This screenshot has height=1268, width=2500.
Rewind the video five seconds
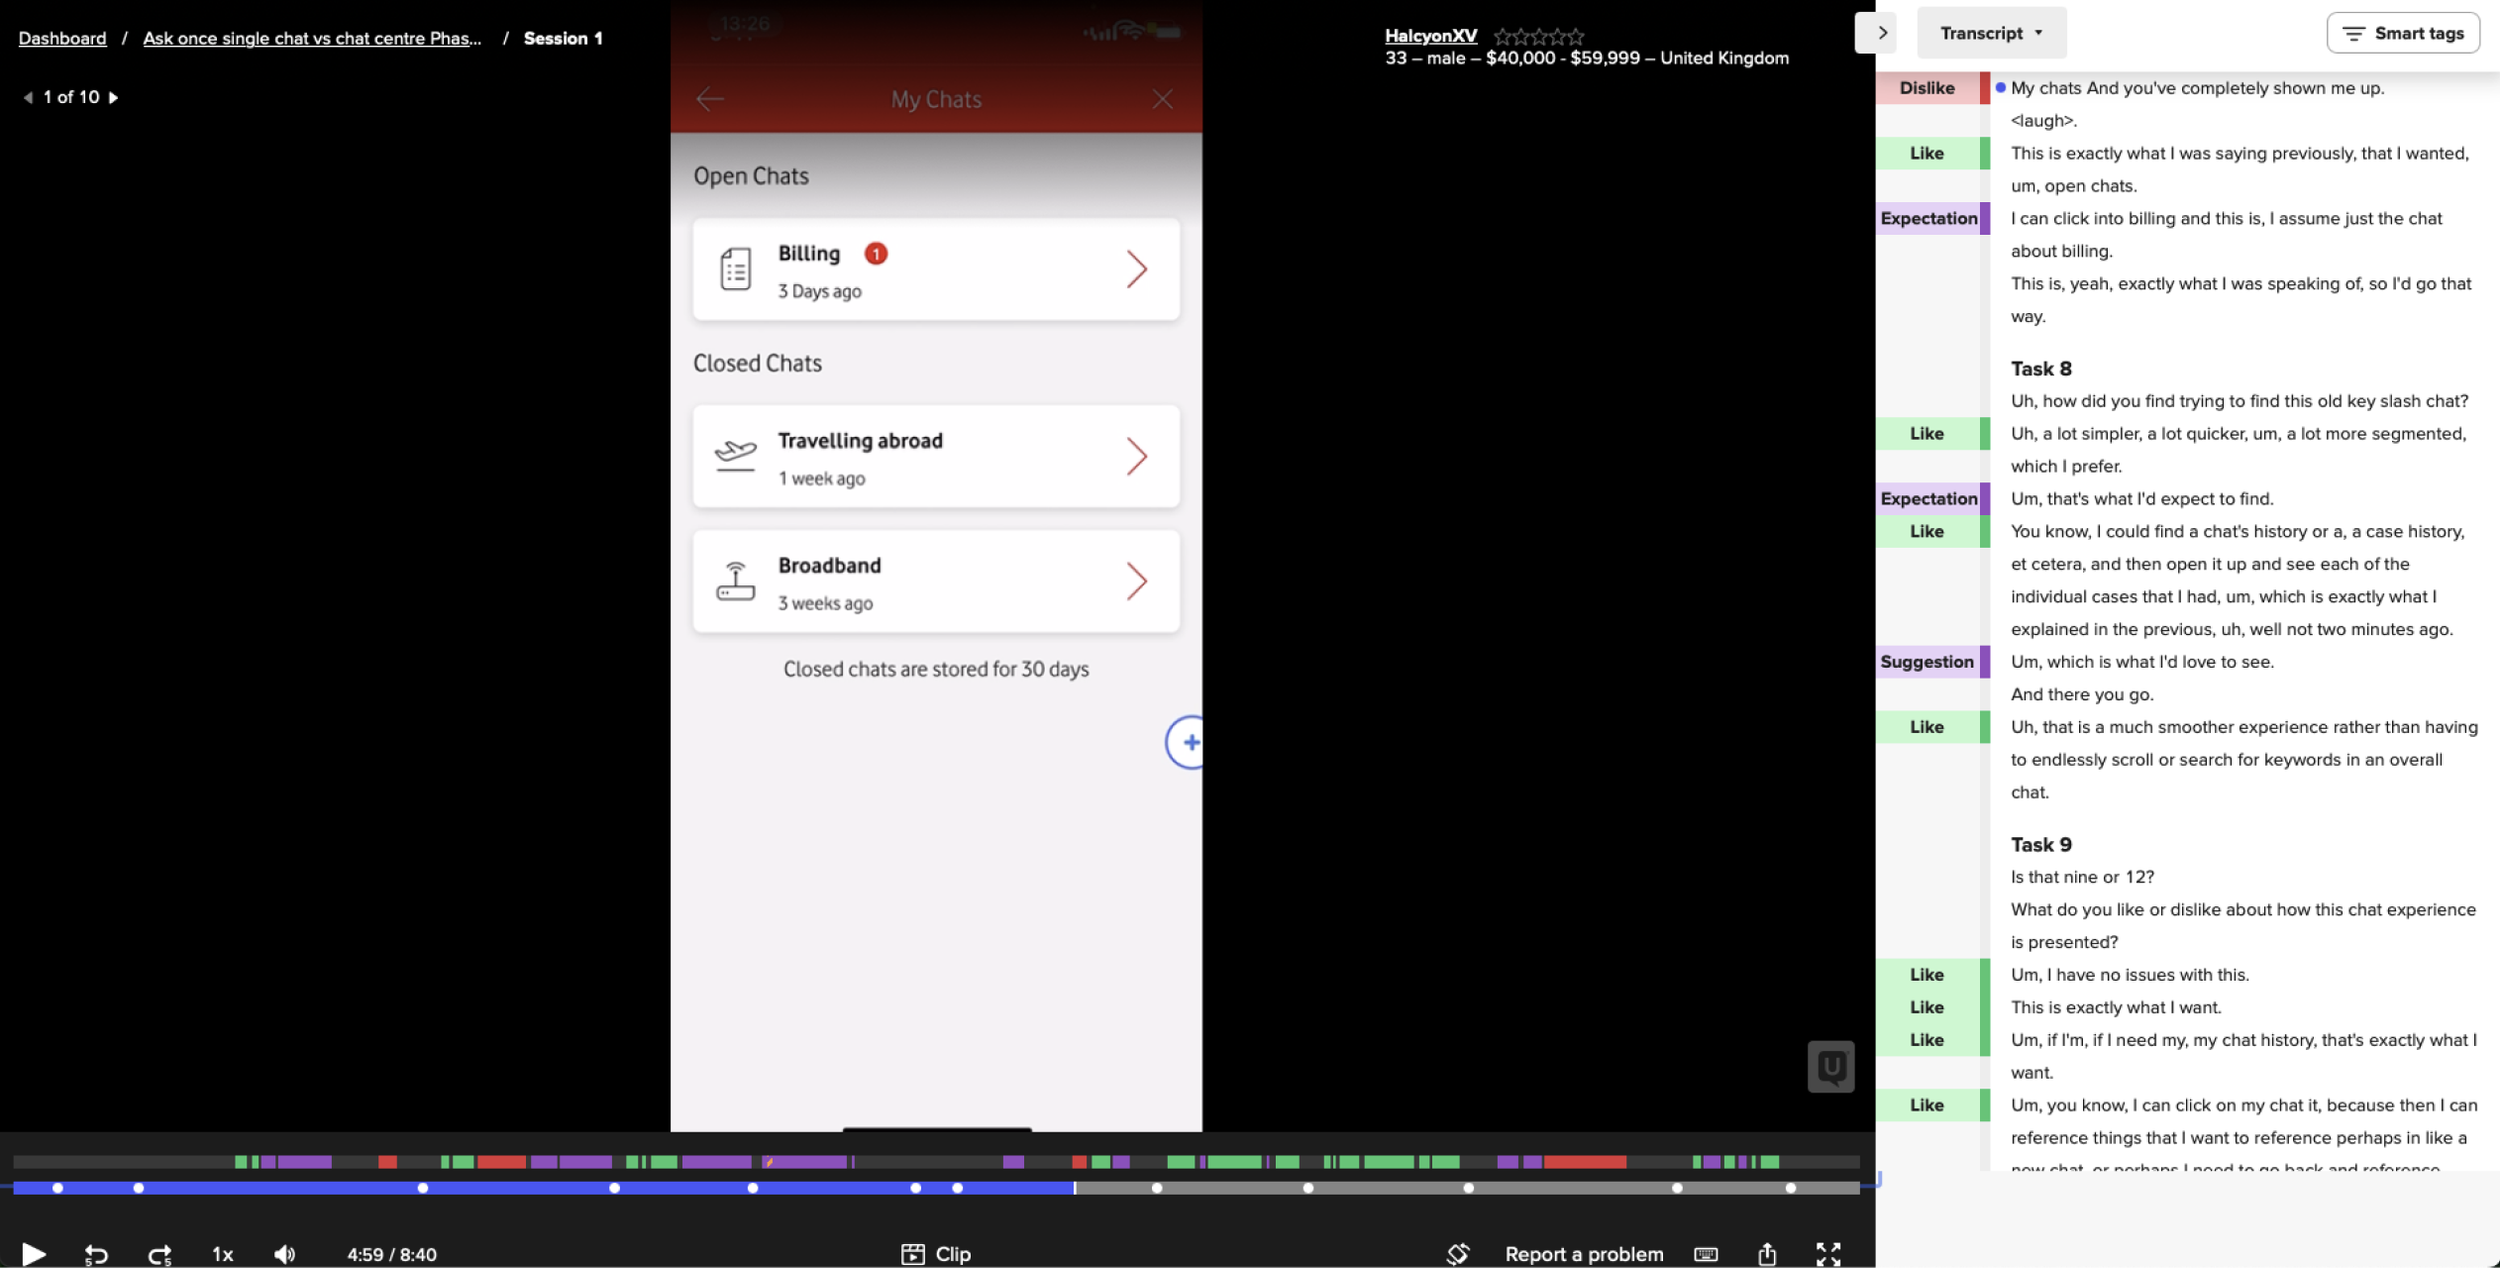point(95,1254)
